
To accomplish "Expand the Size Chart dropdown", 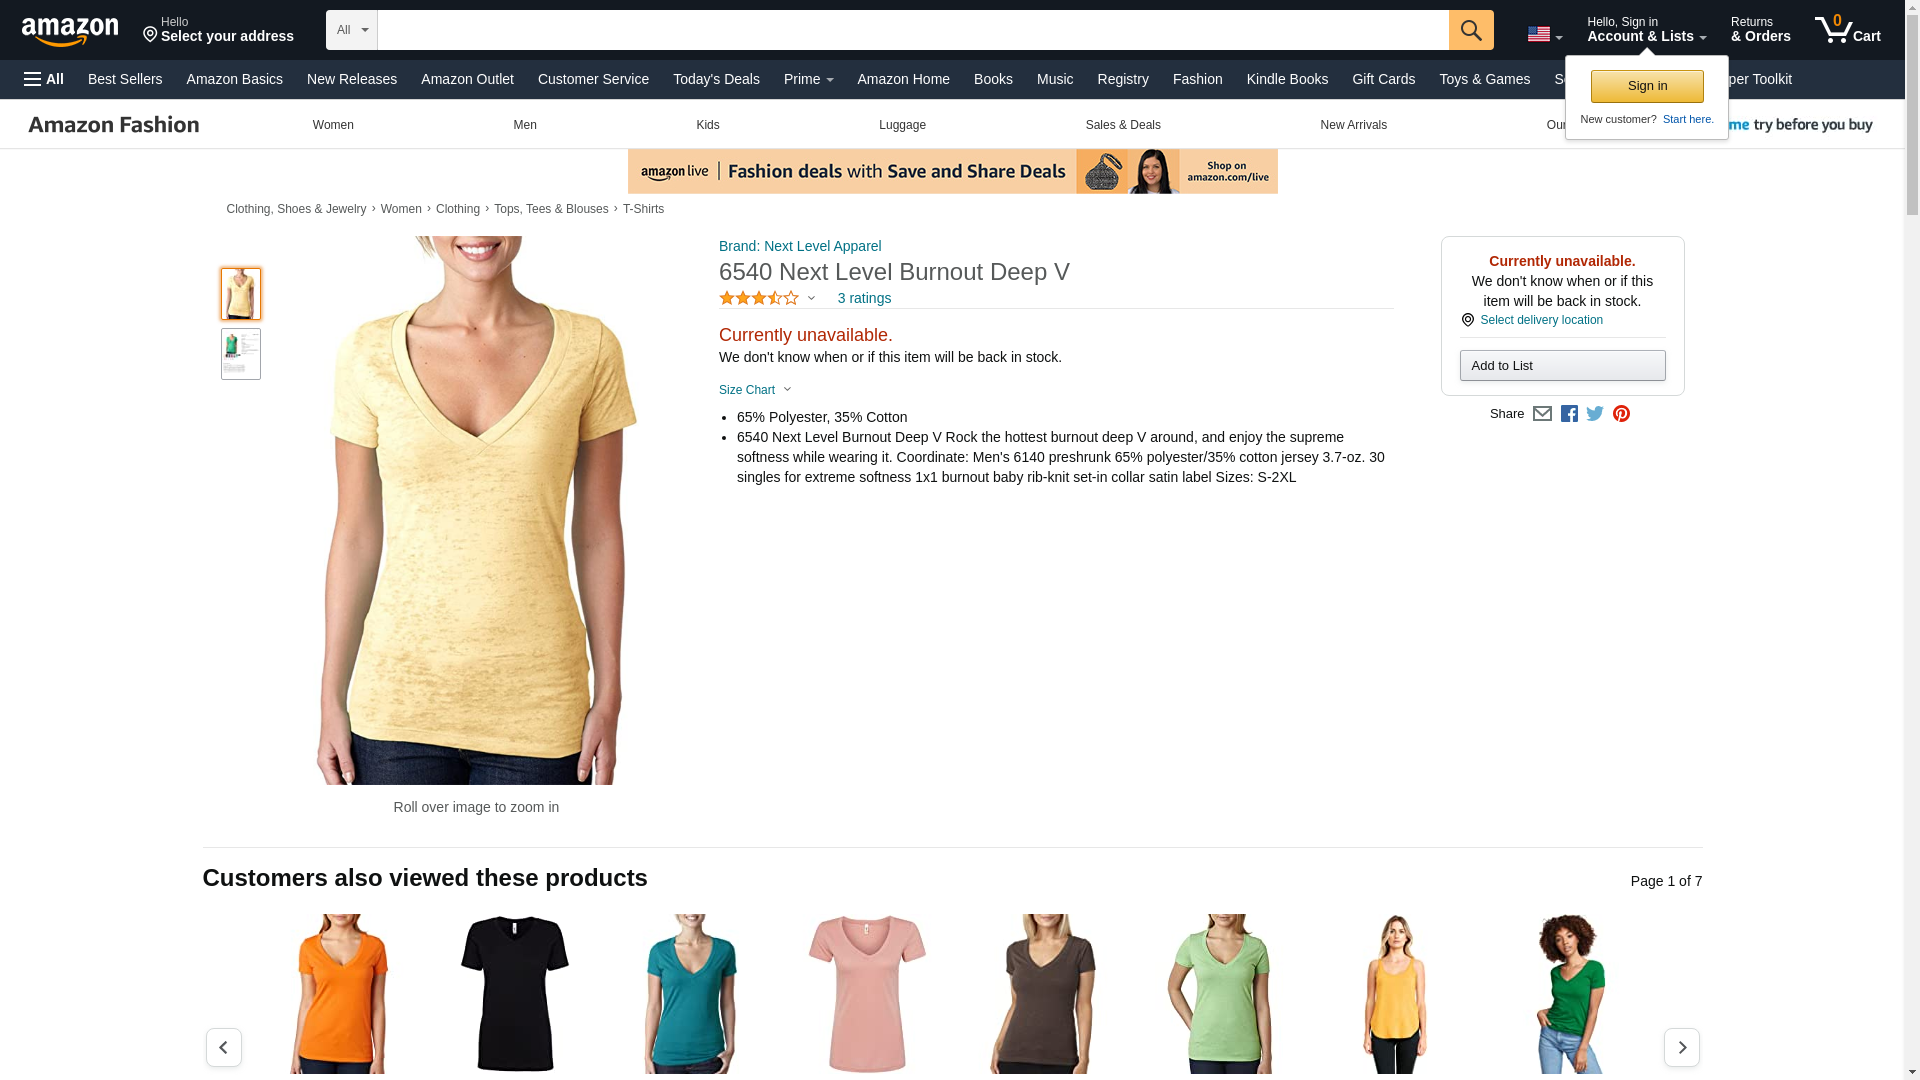I will [x=755, y=390].
